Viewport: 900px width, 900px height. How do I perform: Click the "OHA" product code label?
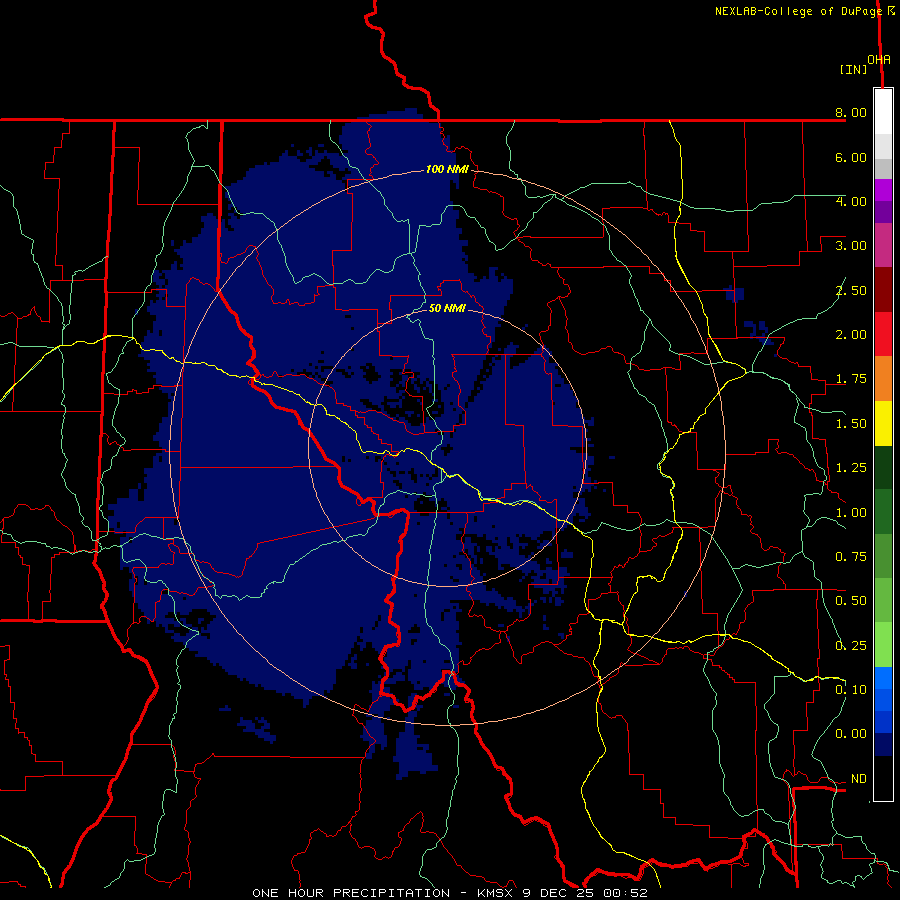[x=879, y=60]
